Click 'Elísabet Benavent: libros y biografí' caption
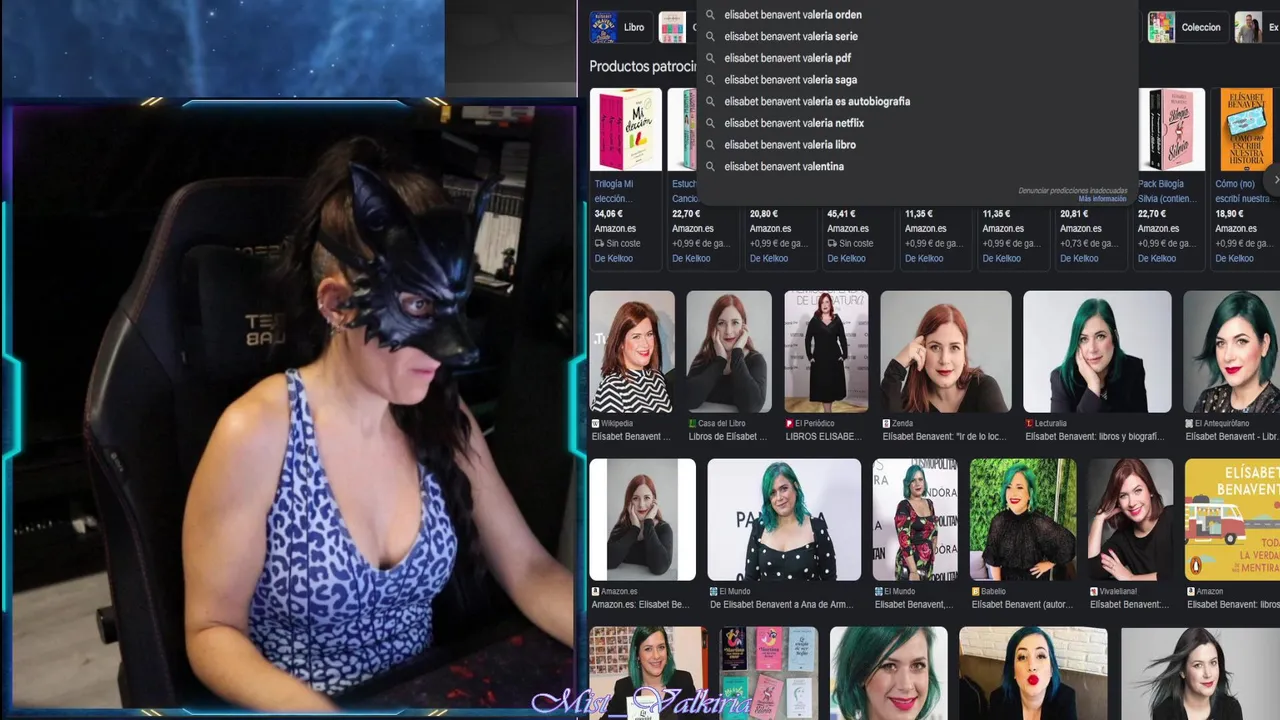Screen dimensions: 1280x720 click(1096, 437)
